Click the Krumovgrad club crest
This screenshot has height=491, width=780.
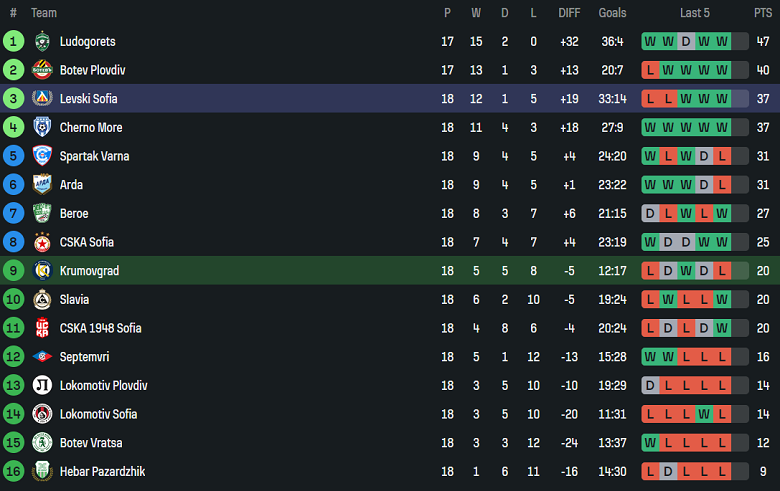(42, 270)
